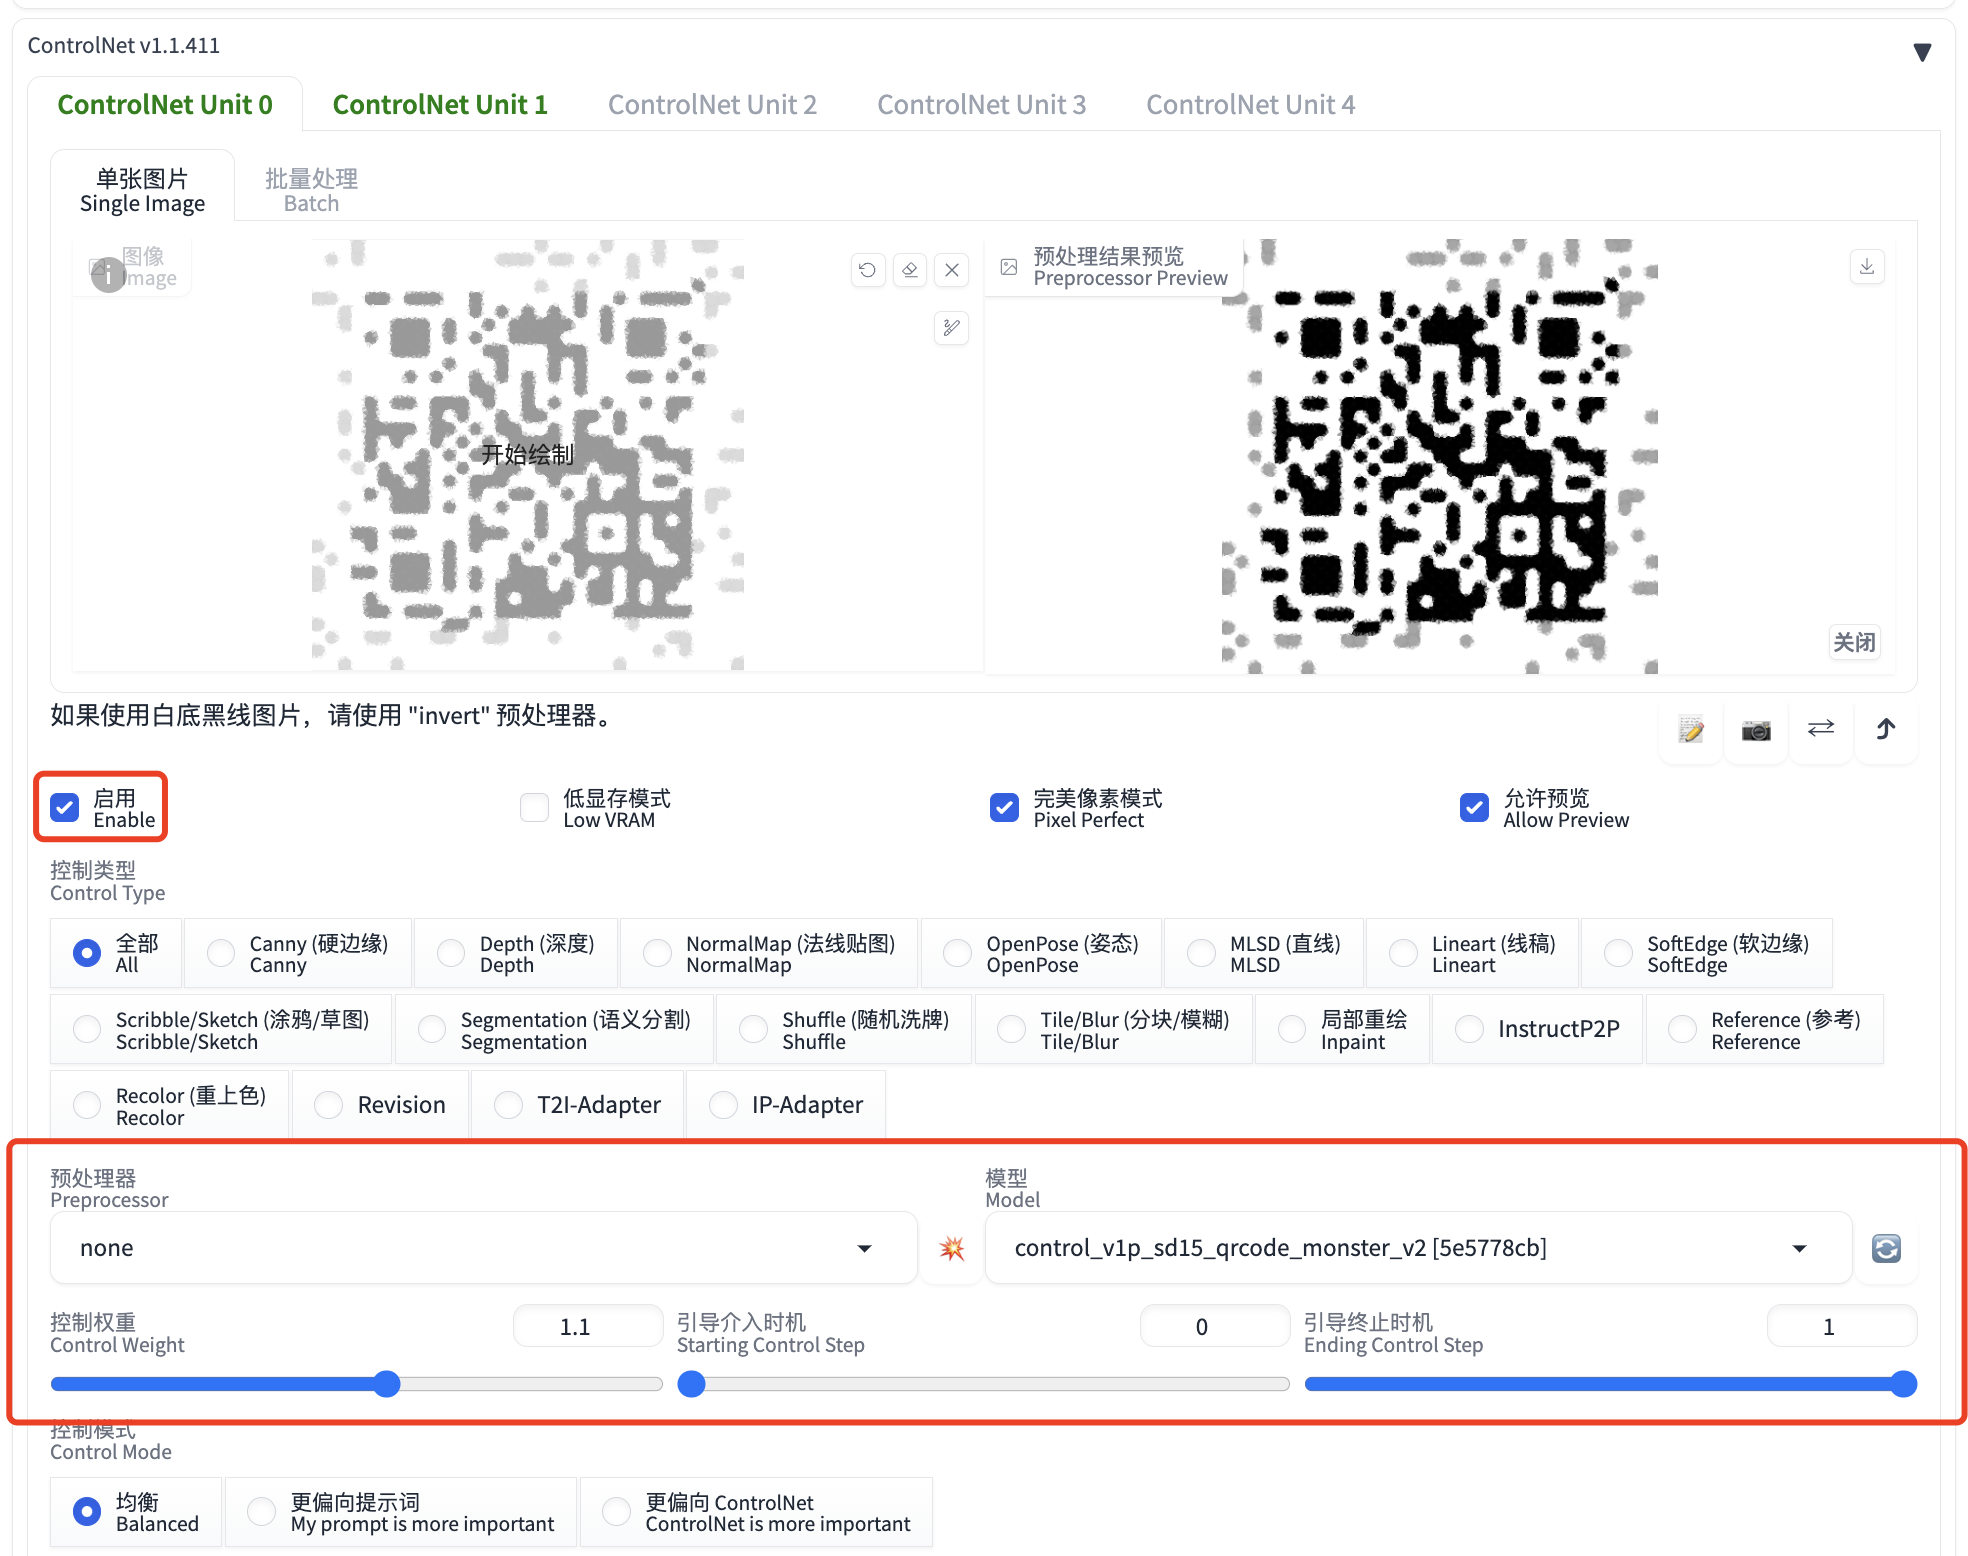Screen dimensions: 1968x1556
Task: Click the Ending Control Step value field
Action: (1841, 1326)
